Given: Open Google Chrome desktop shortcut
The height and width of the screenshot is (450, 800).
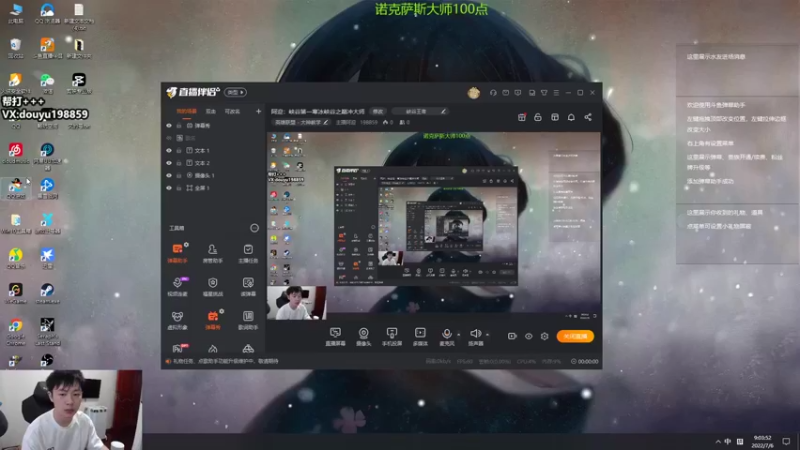Looking at the screenshot, I should (15, 332).
